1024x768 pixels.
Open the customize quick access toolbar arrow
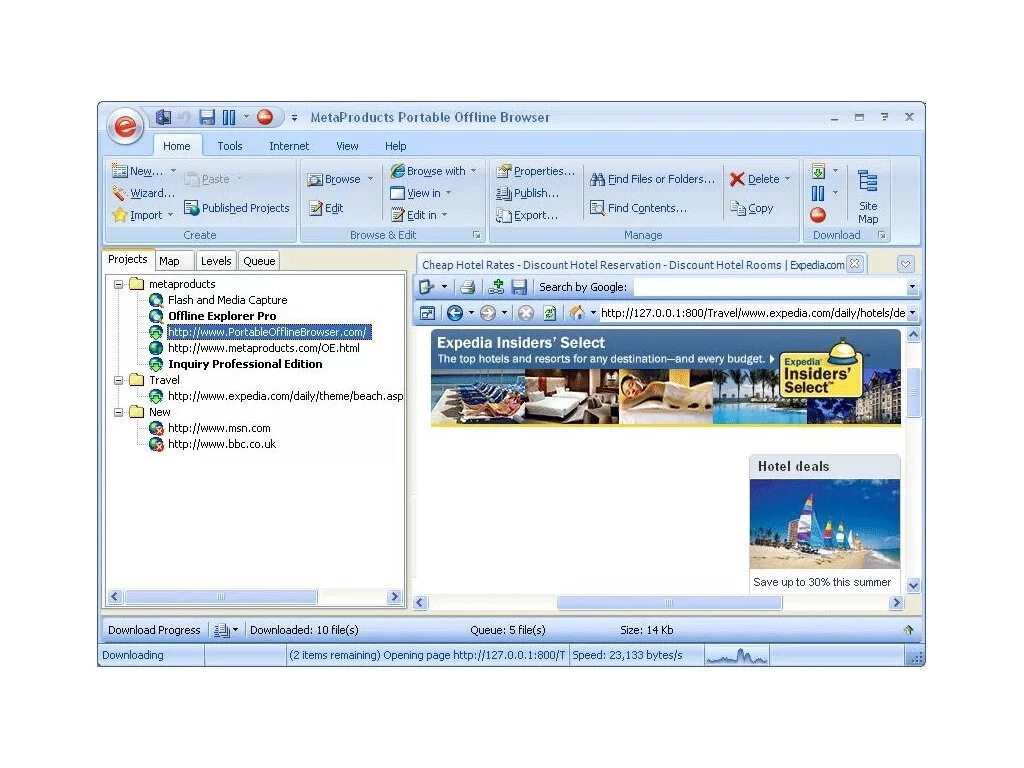[295, 118]
